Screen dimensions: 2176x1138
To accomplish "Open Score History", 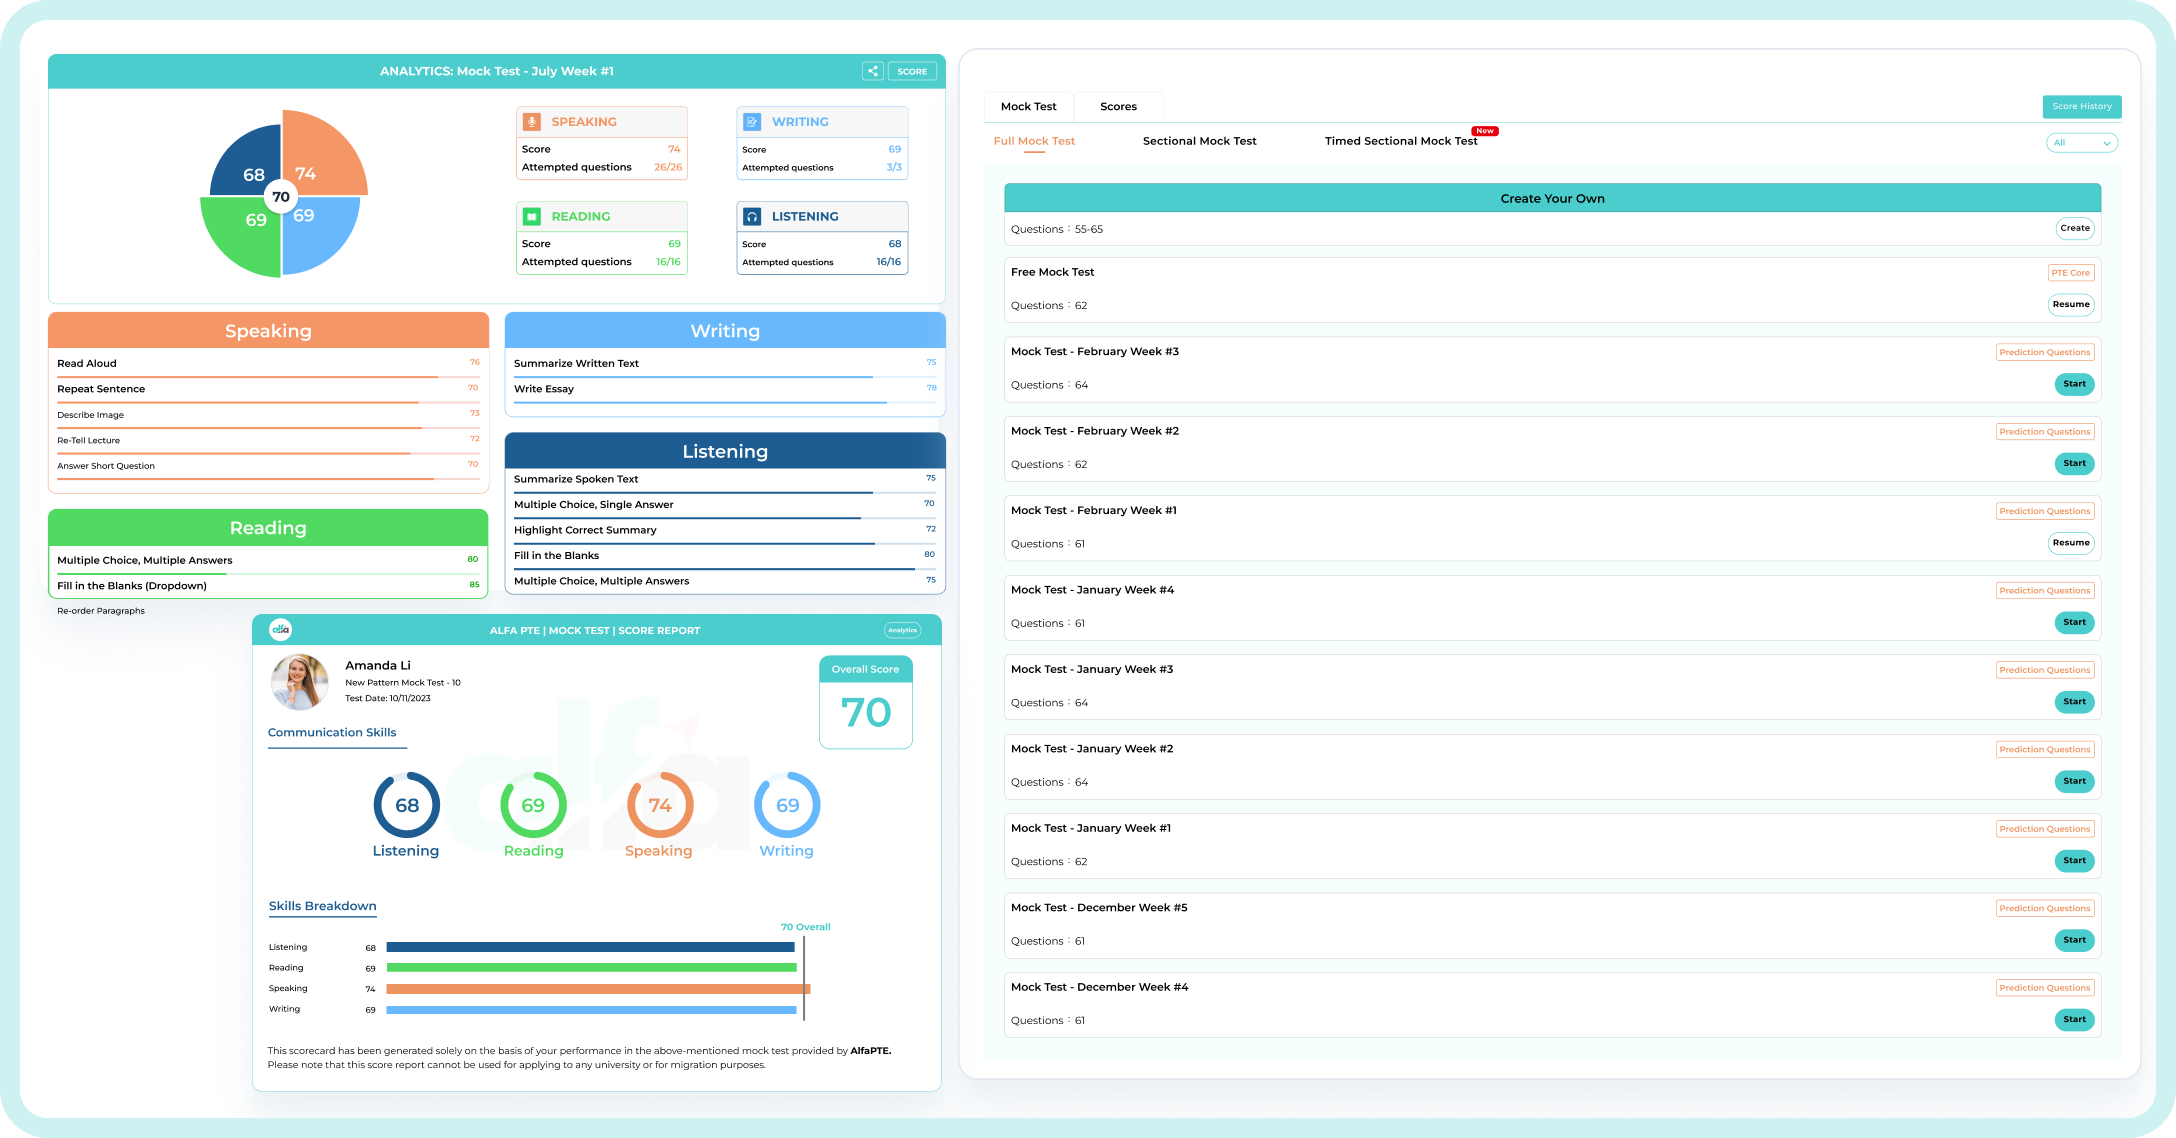I will (x=2082, y=106).
